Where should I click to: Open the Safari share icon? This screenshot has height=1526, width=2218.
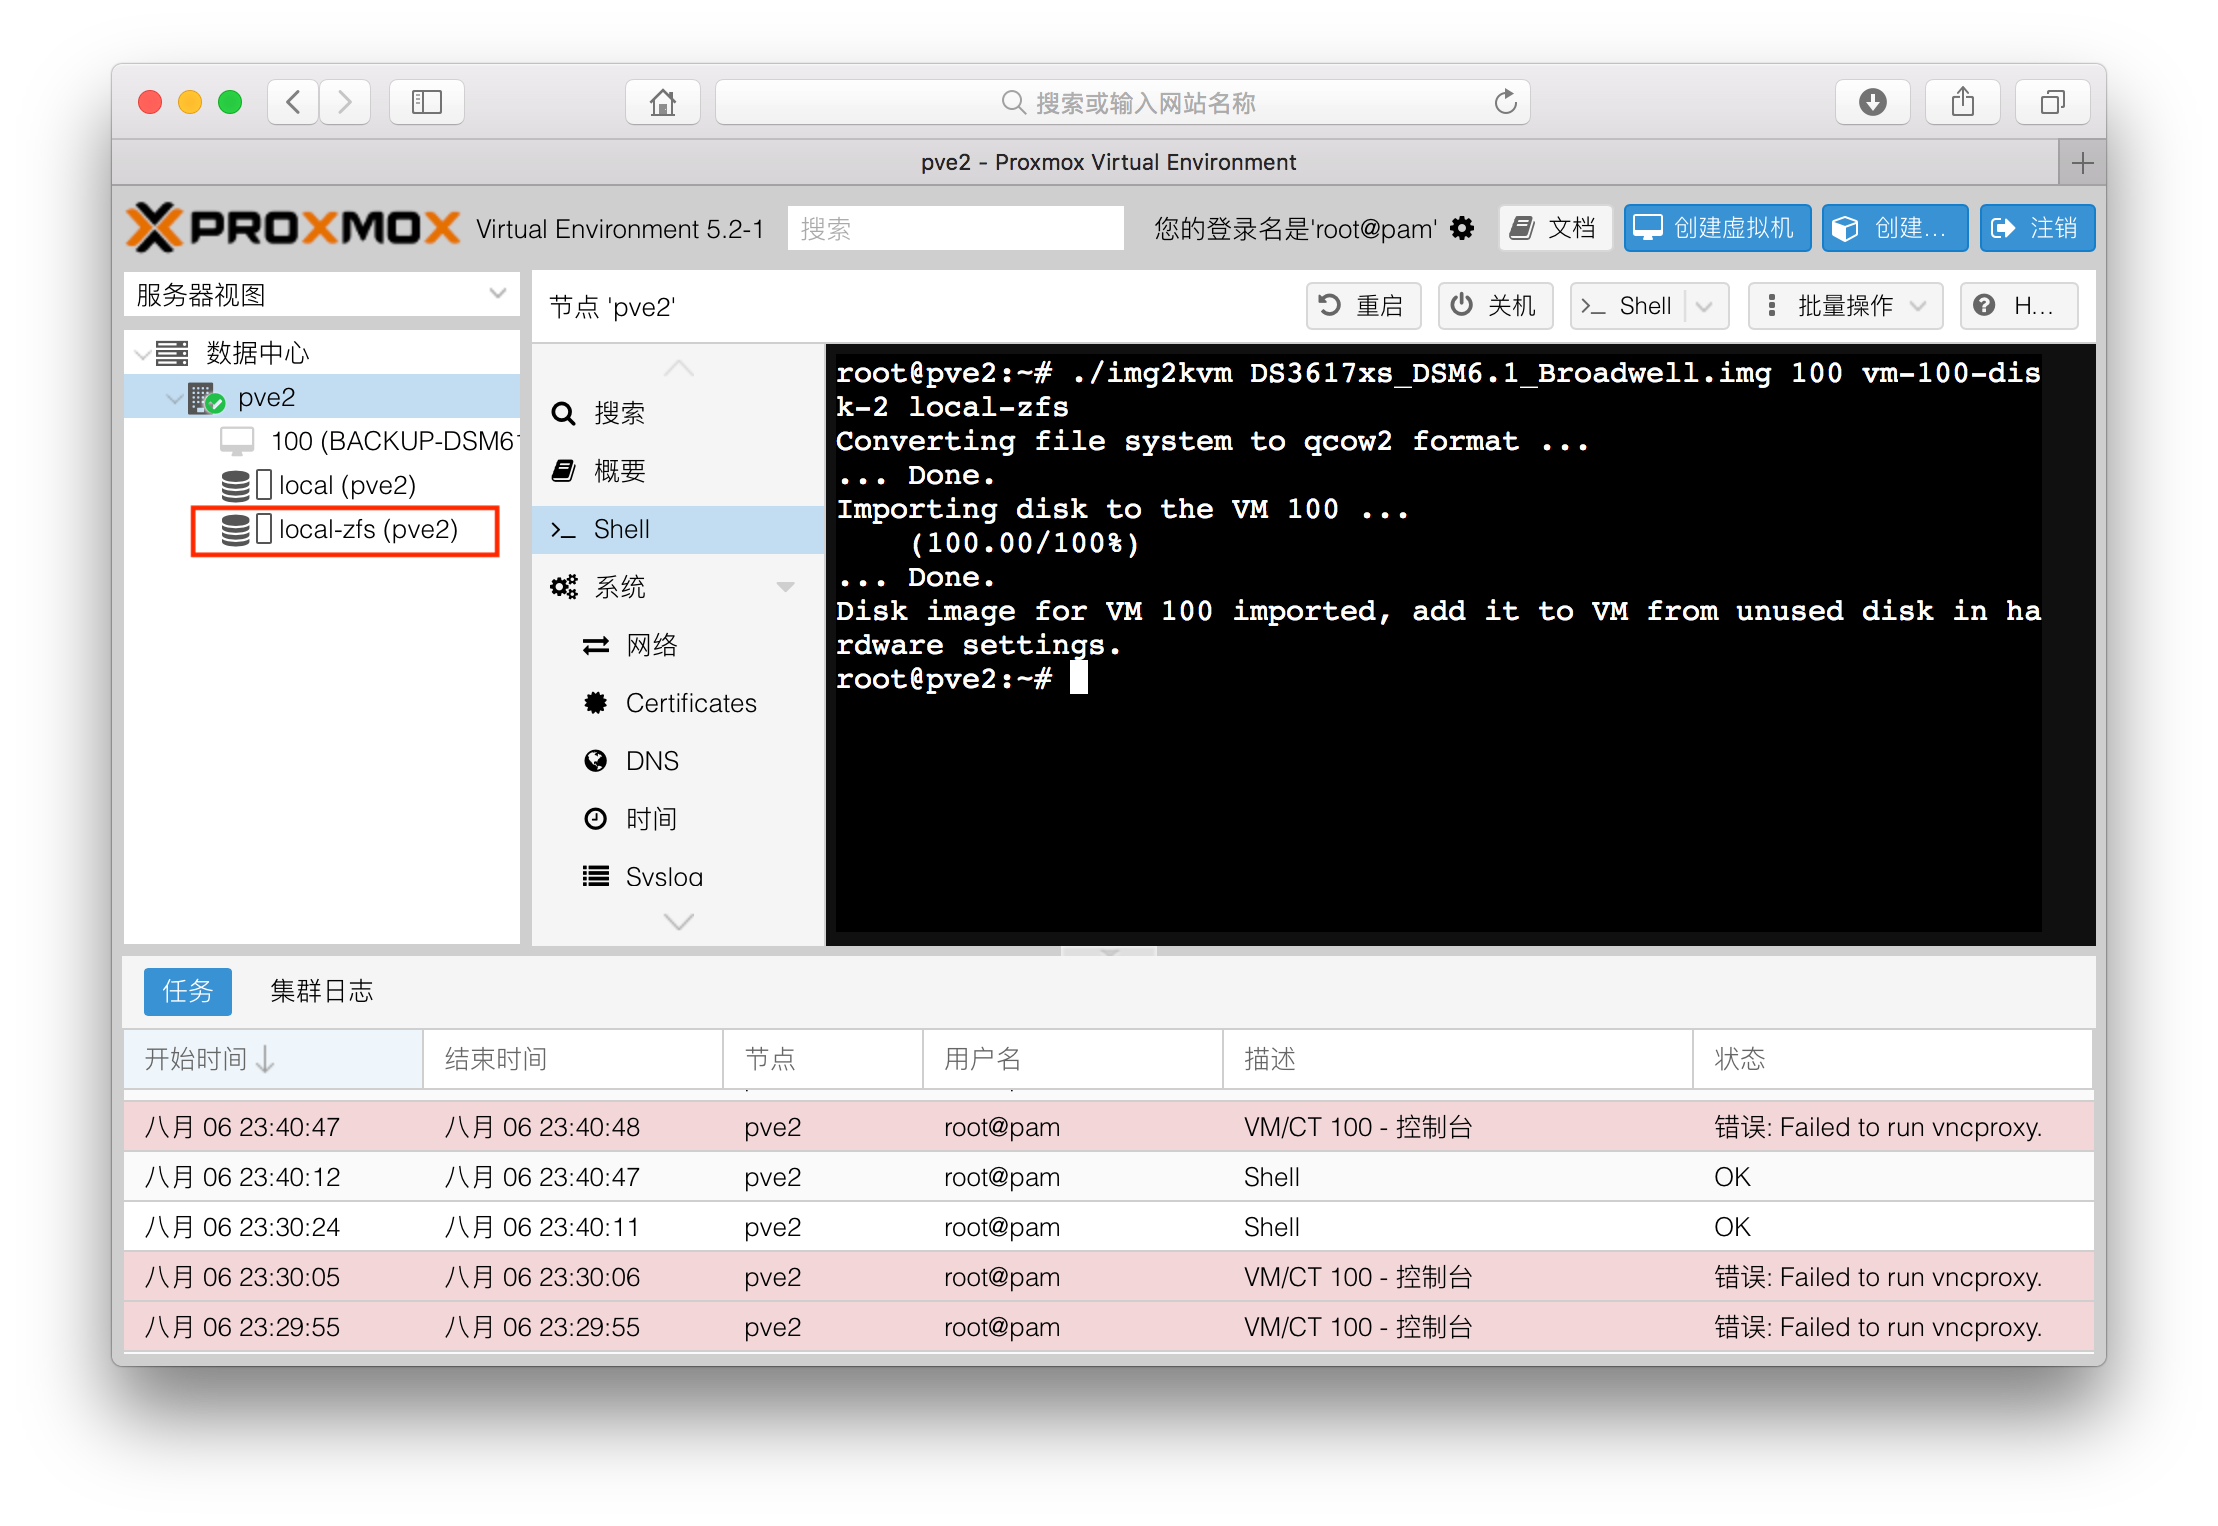[1962, 102]
